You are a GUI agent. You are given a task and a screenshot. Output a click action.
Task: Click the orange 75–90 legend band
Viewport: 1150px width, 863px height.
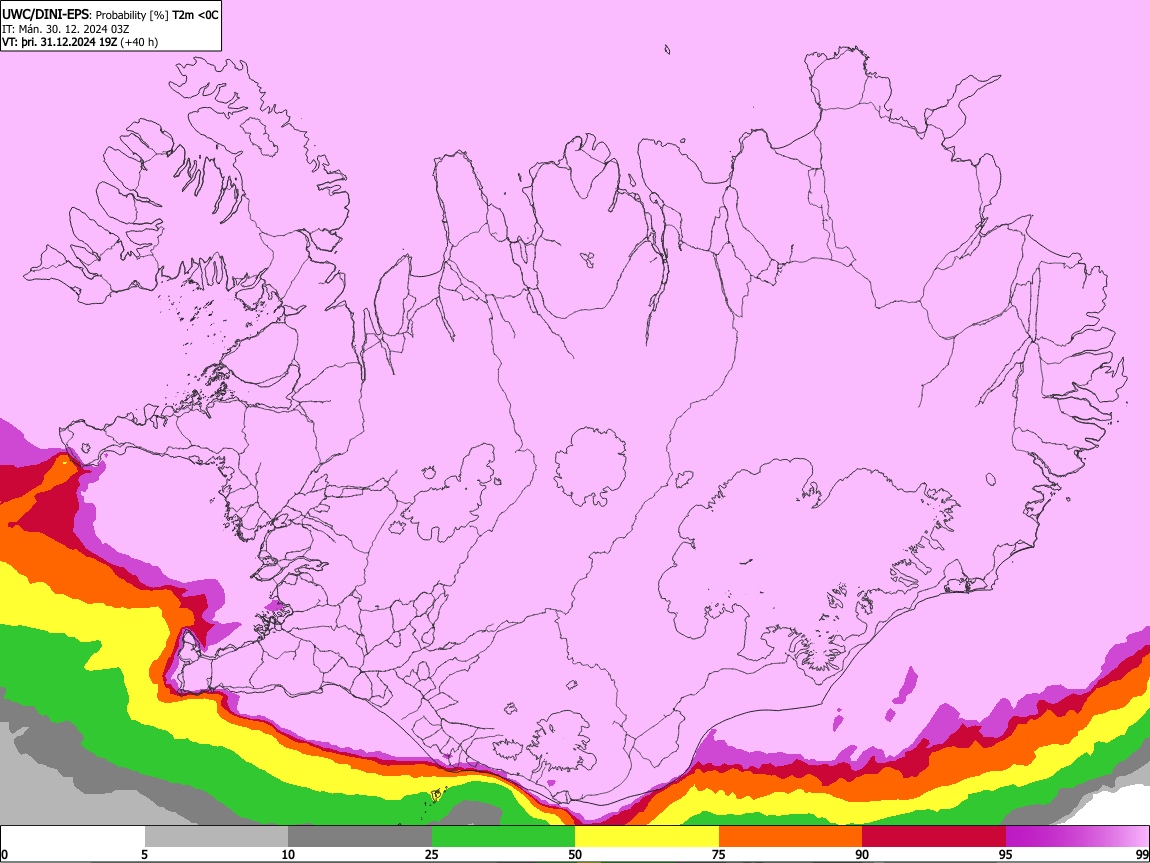pos(791,836)
